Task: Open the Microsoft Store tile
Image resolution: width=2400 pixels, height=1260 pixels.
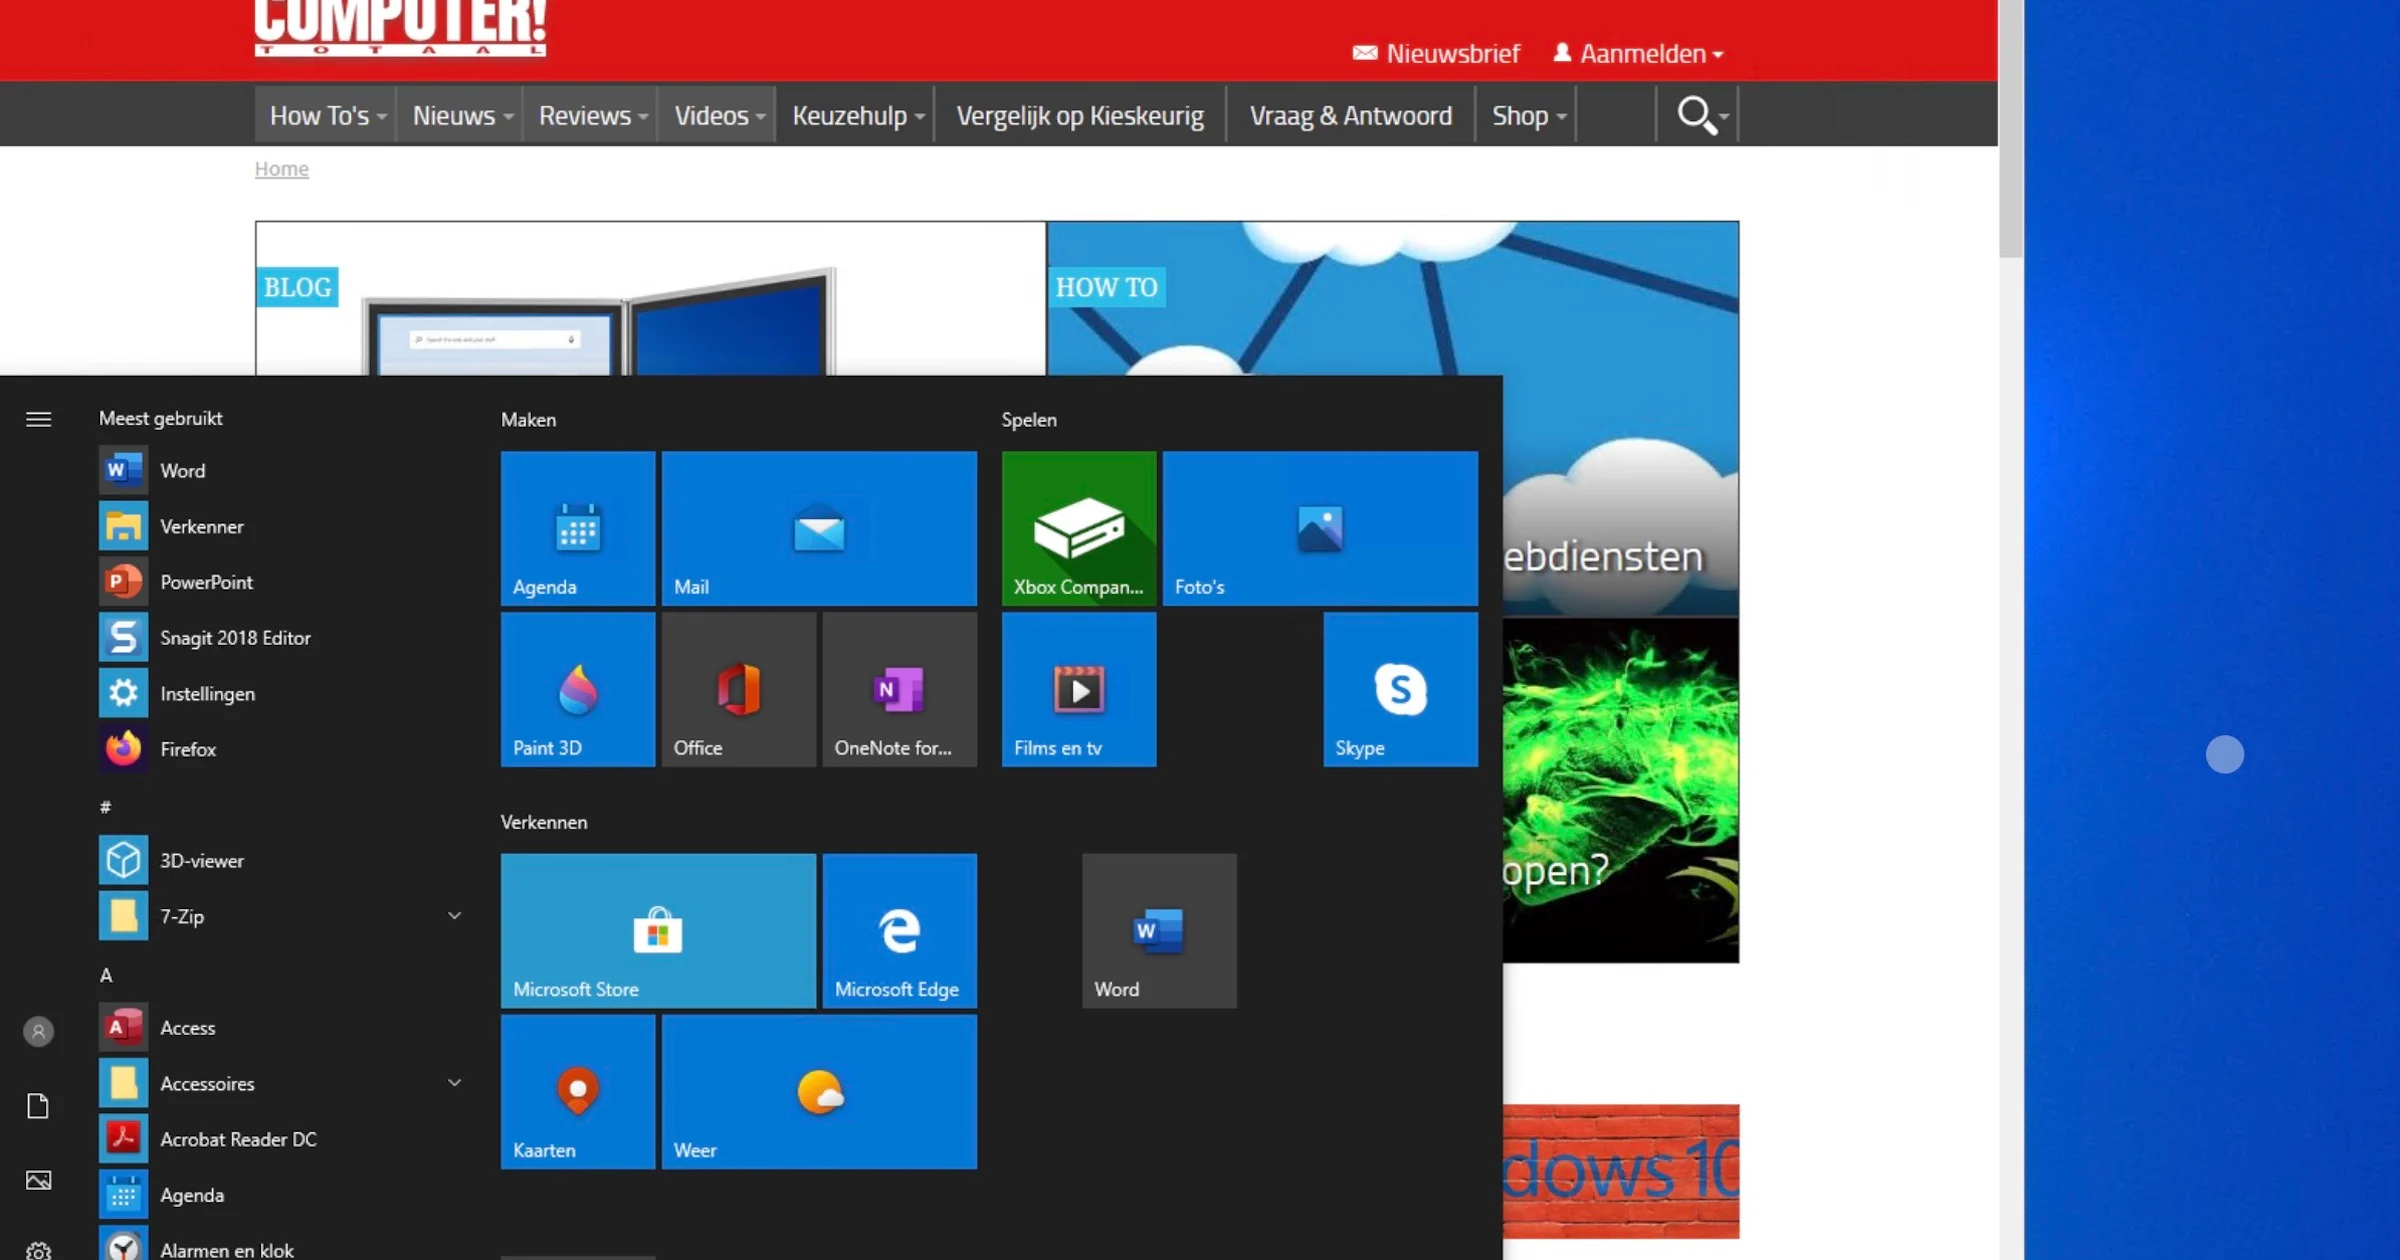Action: (x=658, y=930)
